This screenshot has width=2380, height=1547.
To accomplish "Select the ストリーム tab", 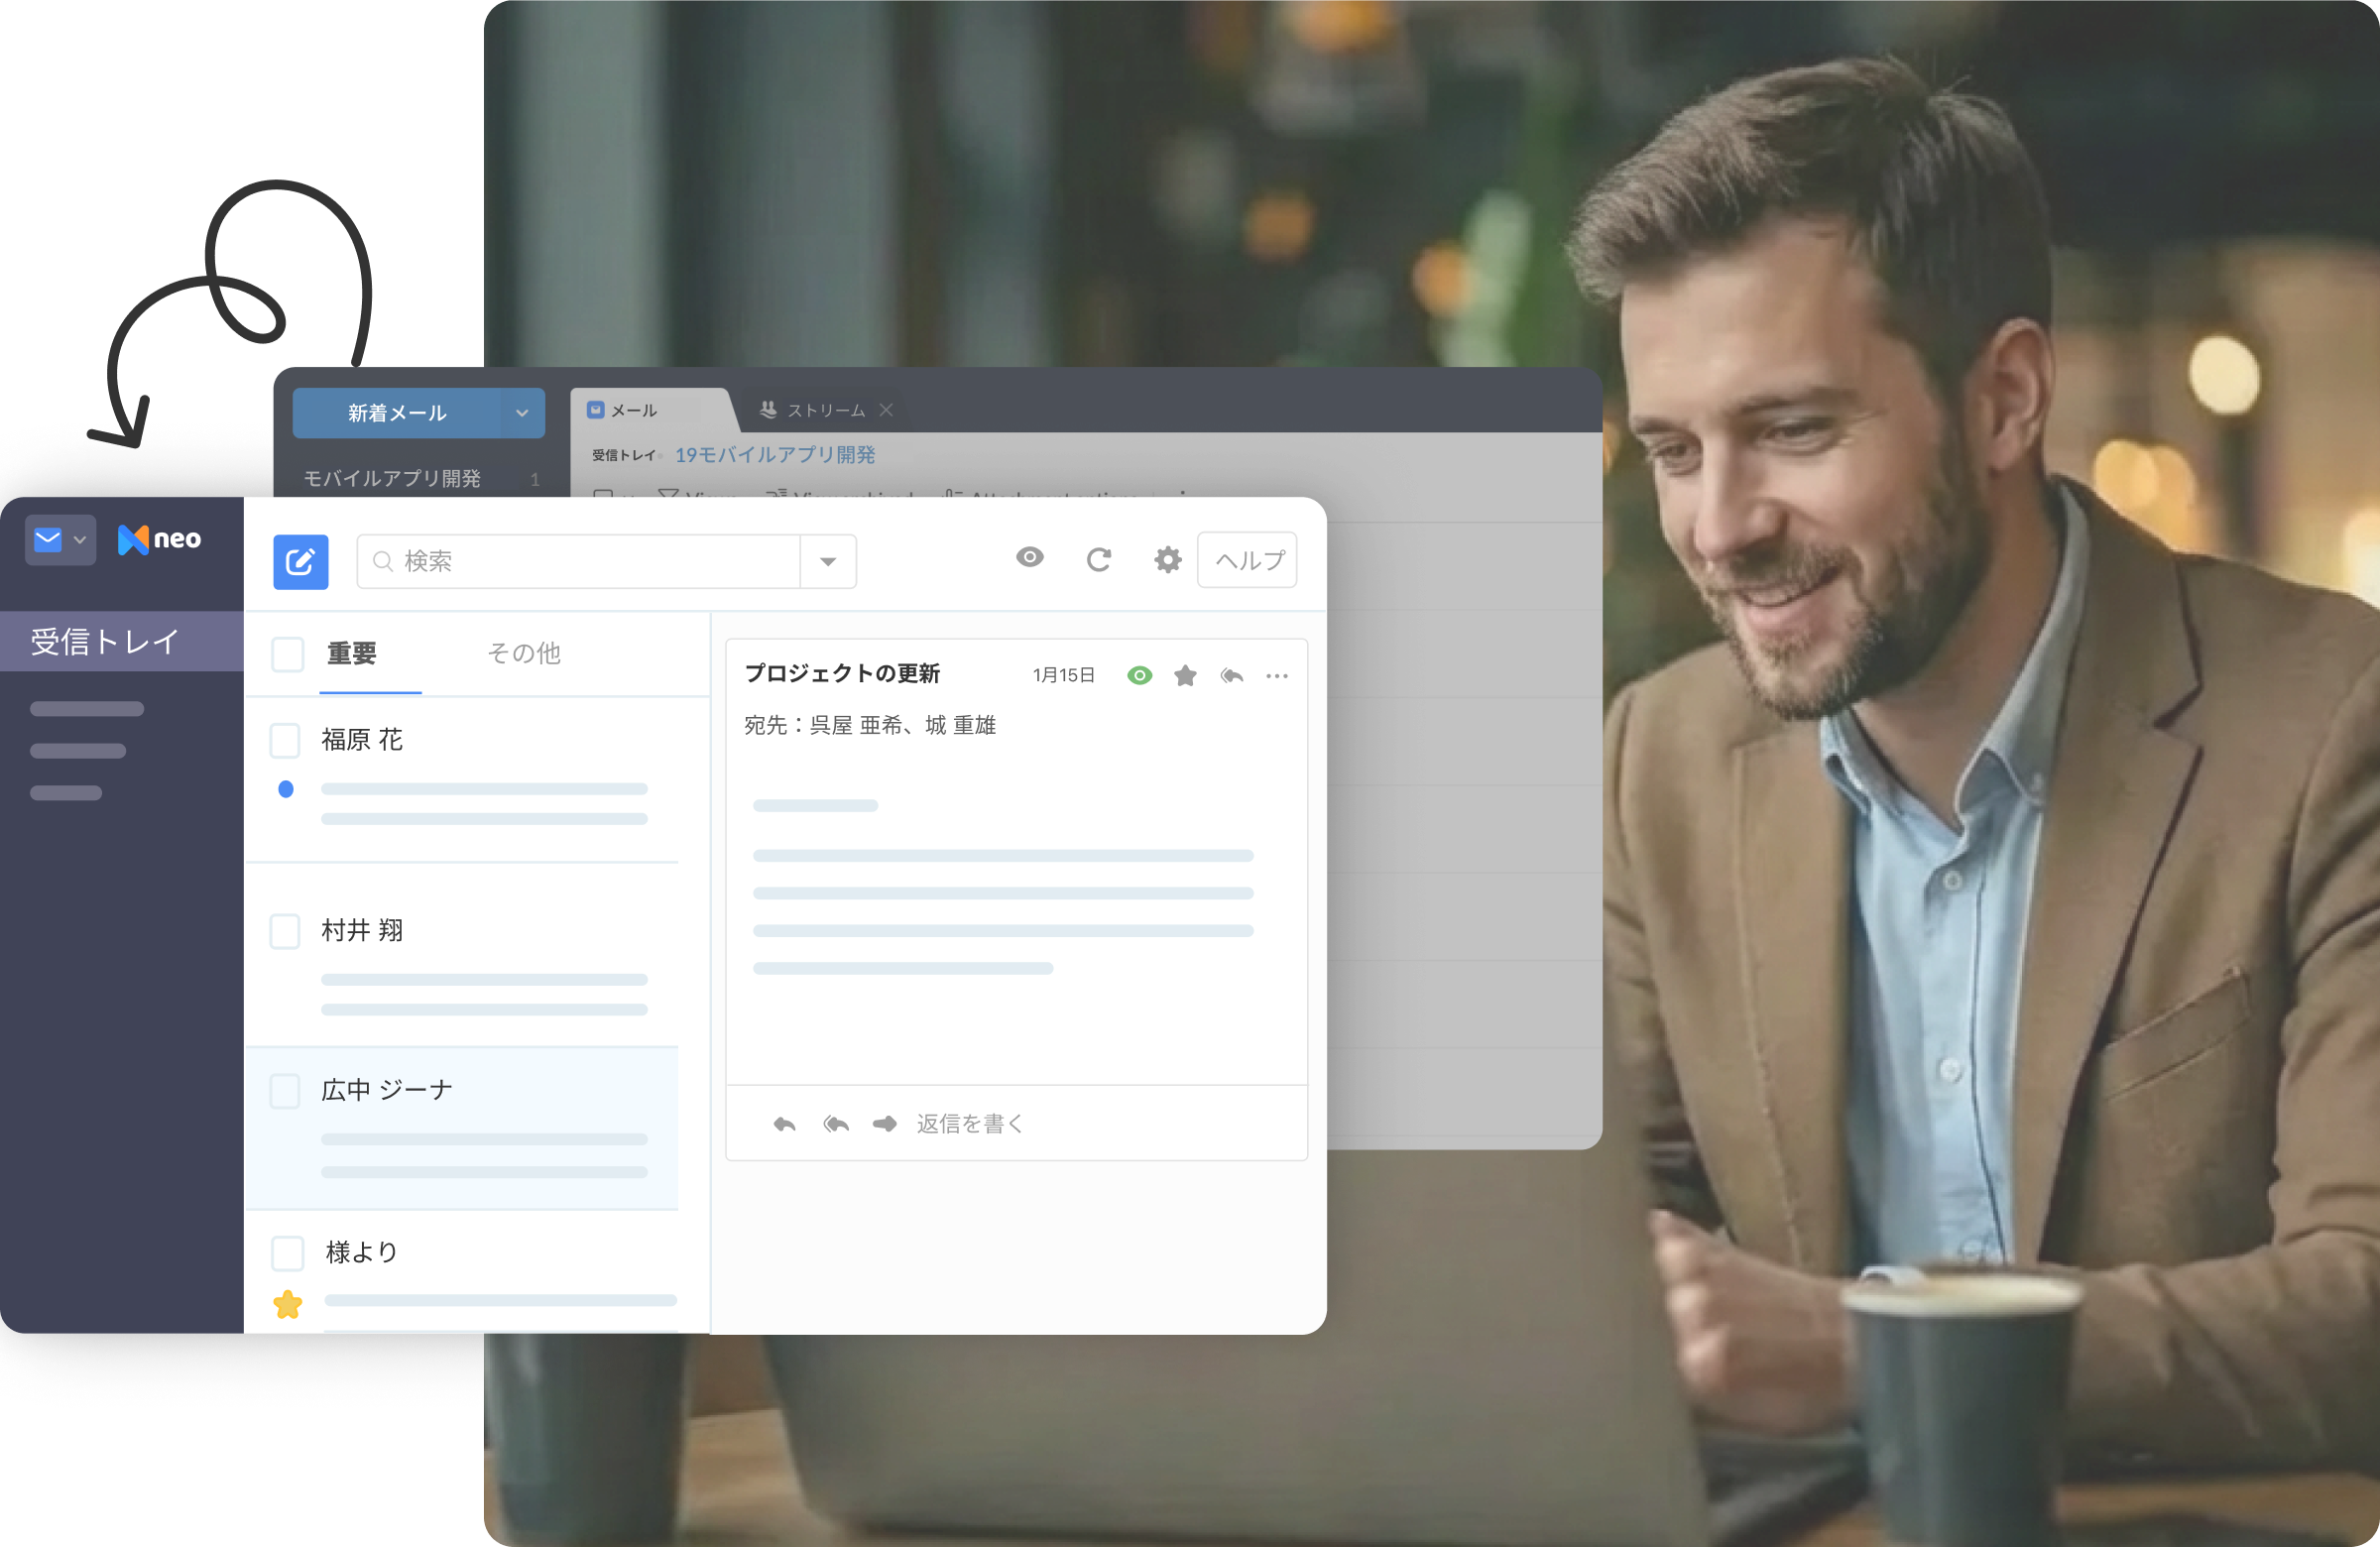I will tap(824, 411).
